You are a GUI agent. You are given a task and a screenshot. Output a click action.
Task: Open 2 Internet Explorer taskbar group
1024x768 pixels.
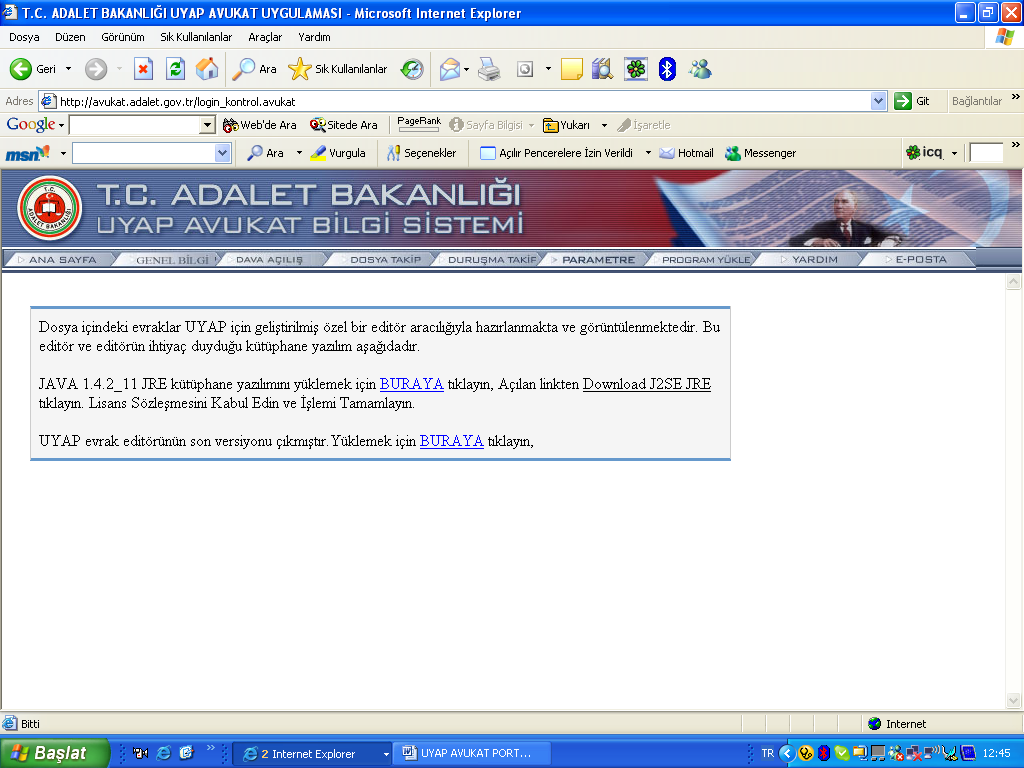312,754
